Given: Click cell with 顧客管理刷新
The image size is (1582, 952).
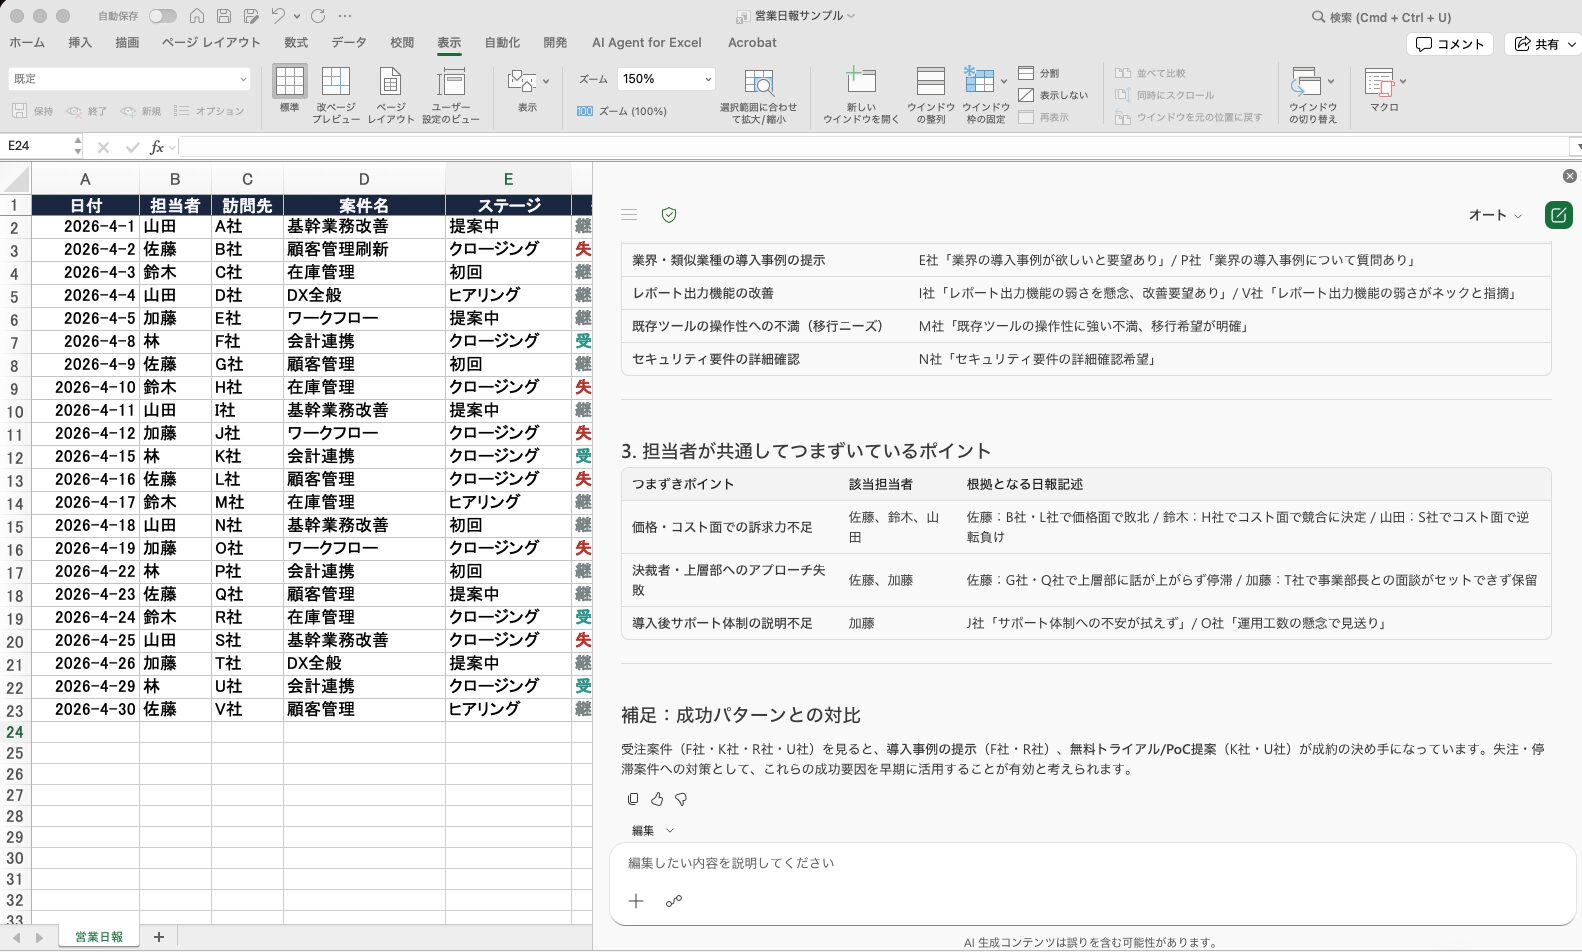Looking at the screenshot, I should point(364,249).
